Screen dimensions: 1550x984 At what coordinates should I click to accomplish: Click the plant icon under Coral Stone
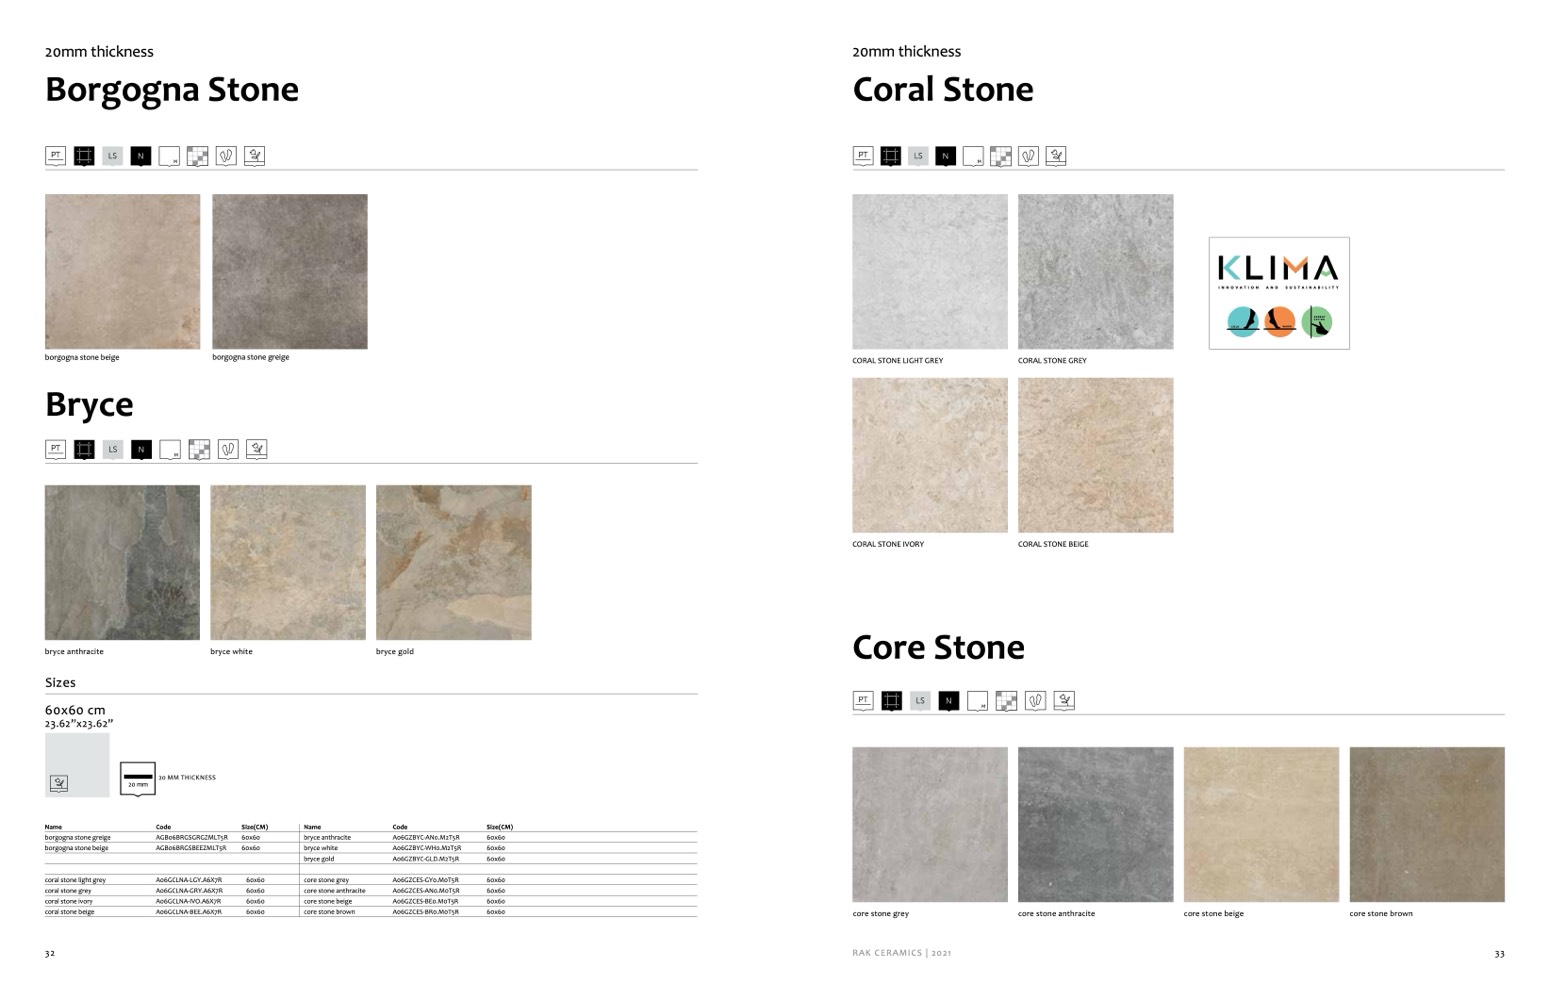tap(1056, 156)
